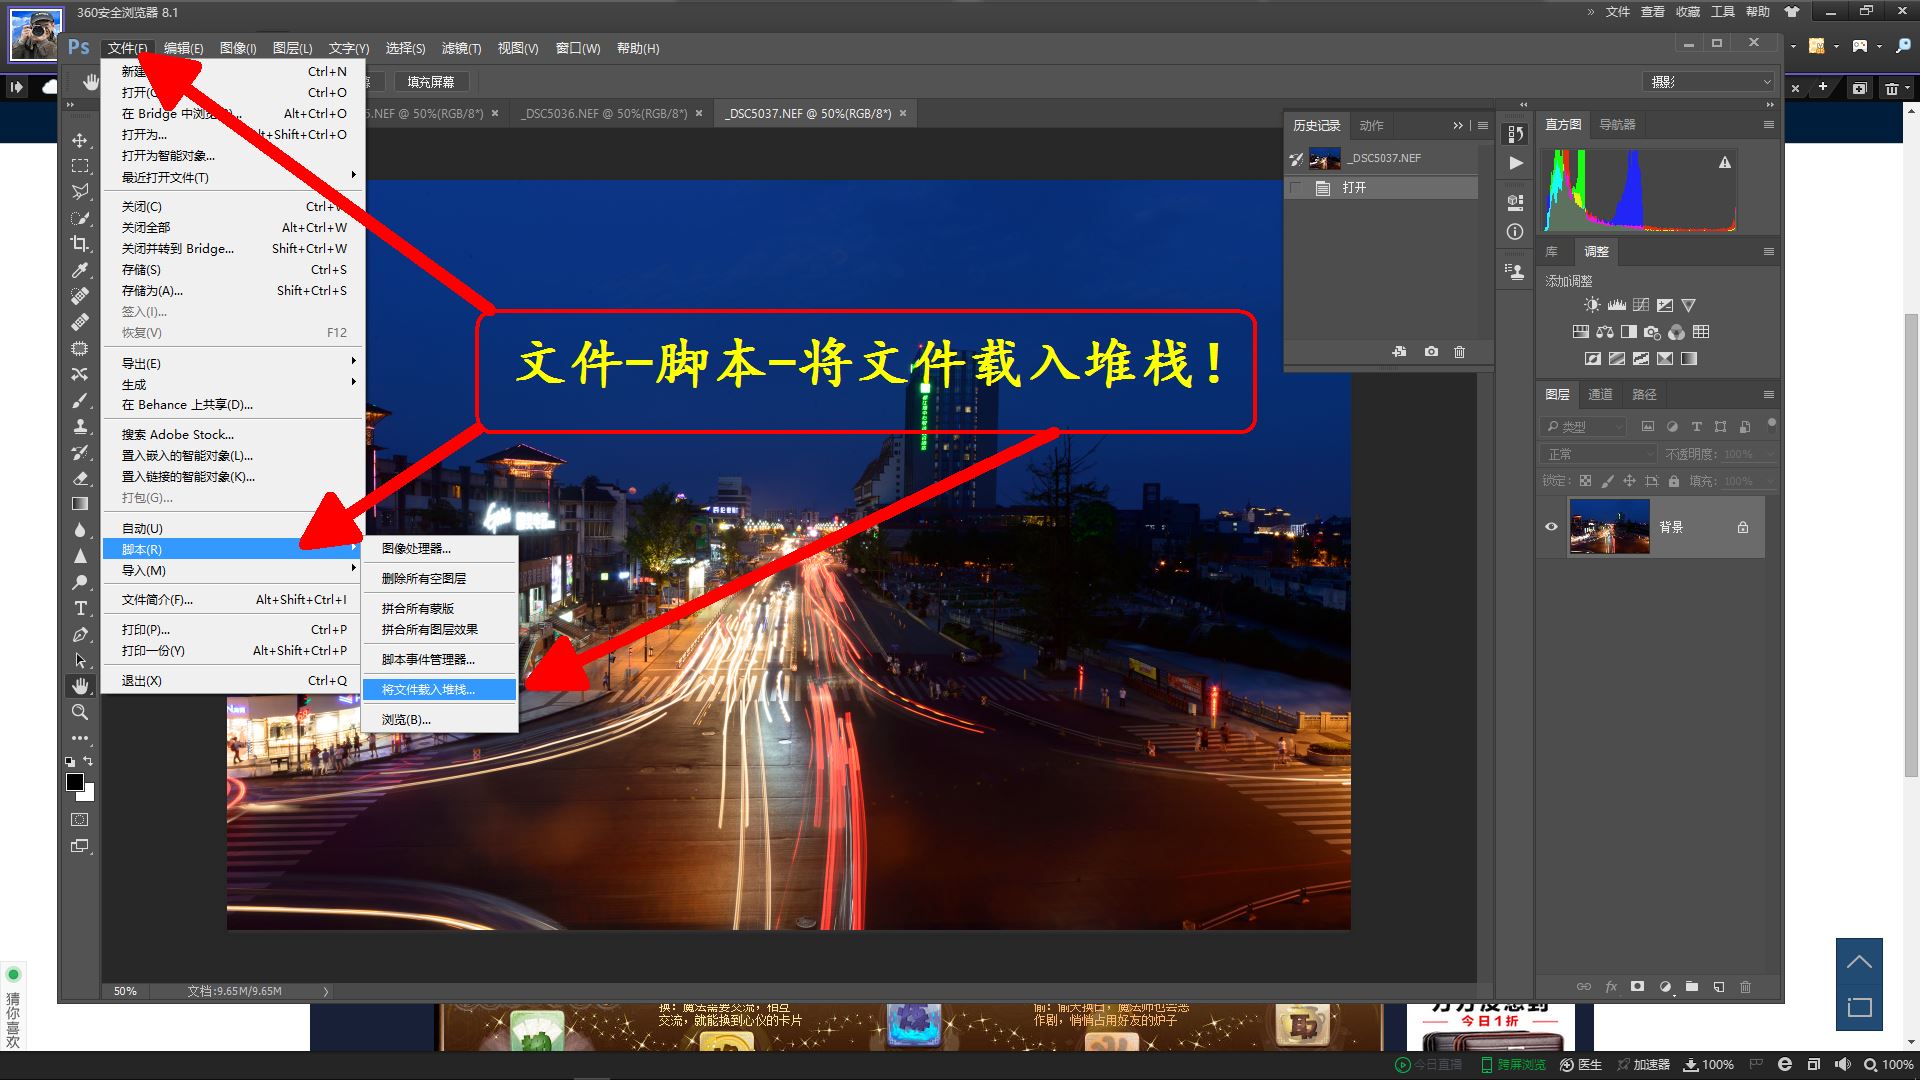Choose 图像处理器 in scripts submenu

click(439, 548)
